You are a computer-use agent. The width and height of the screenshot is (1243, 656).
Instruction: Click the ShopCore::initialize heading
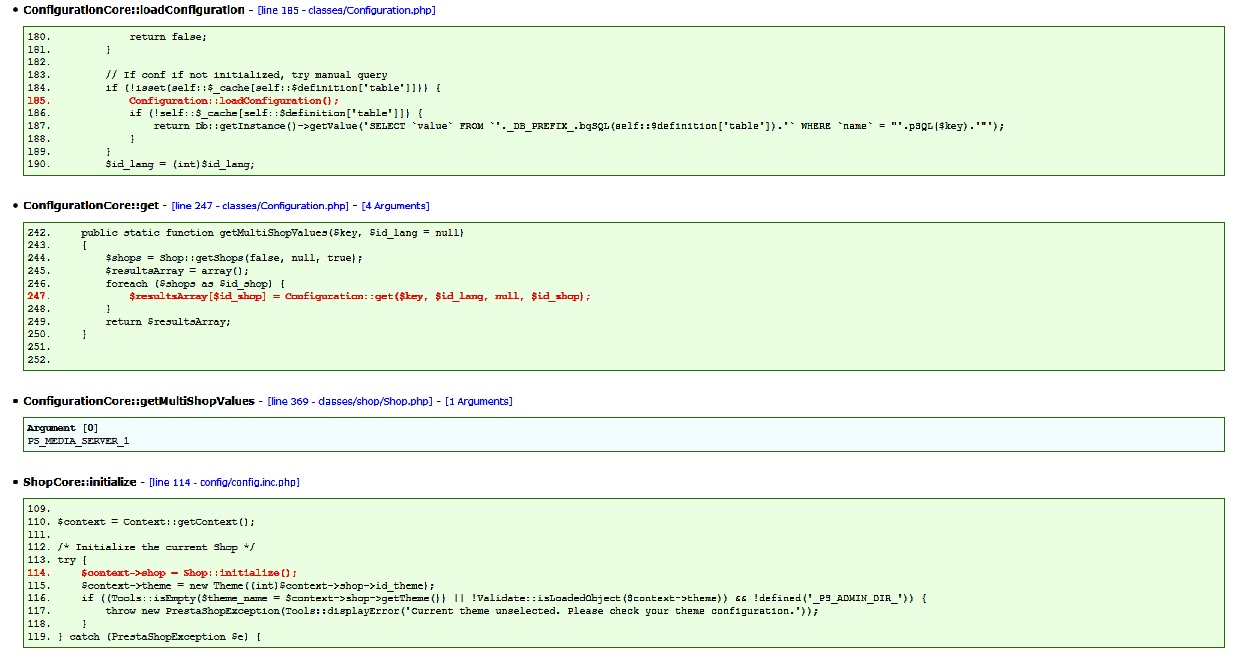coord(80,482)
